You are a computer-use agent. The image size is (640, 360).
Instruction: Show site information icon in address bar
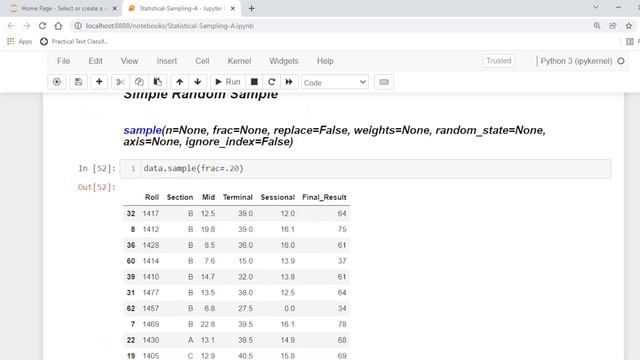[78, 26]
